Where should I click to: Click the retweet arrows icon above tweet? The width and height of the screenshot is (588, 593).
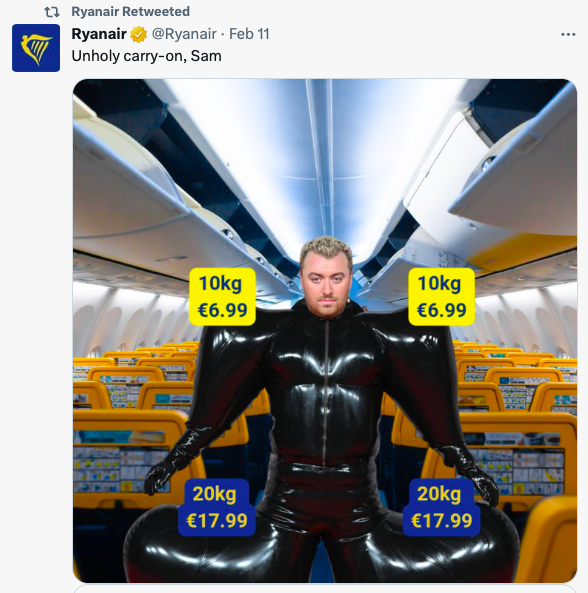[52, 12]
